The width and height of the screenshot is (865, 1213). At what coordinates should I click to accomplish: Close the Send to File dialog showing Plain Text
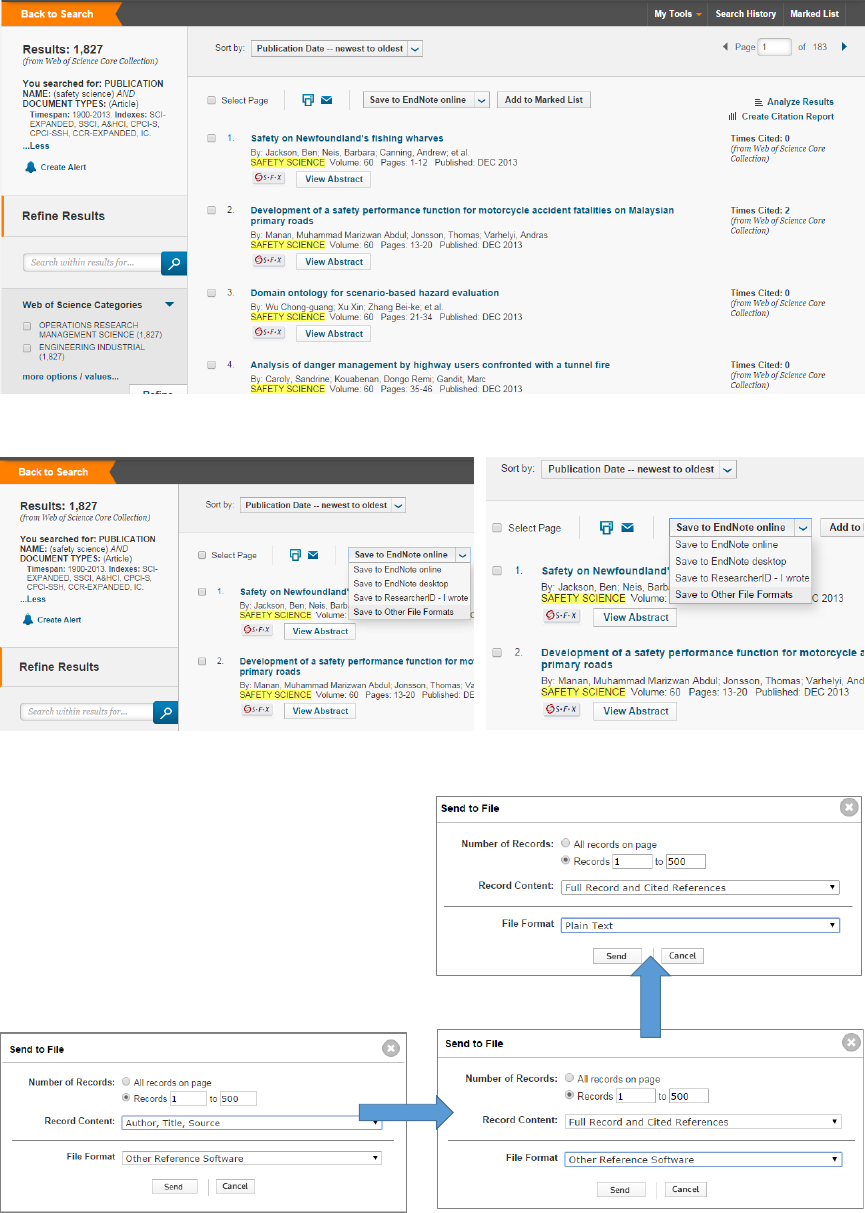click(848, 807)
